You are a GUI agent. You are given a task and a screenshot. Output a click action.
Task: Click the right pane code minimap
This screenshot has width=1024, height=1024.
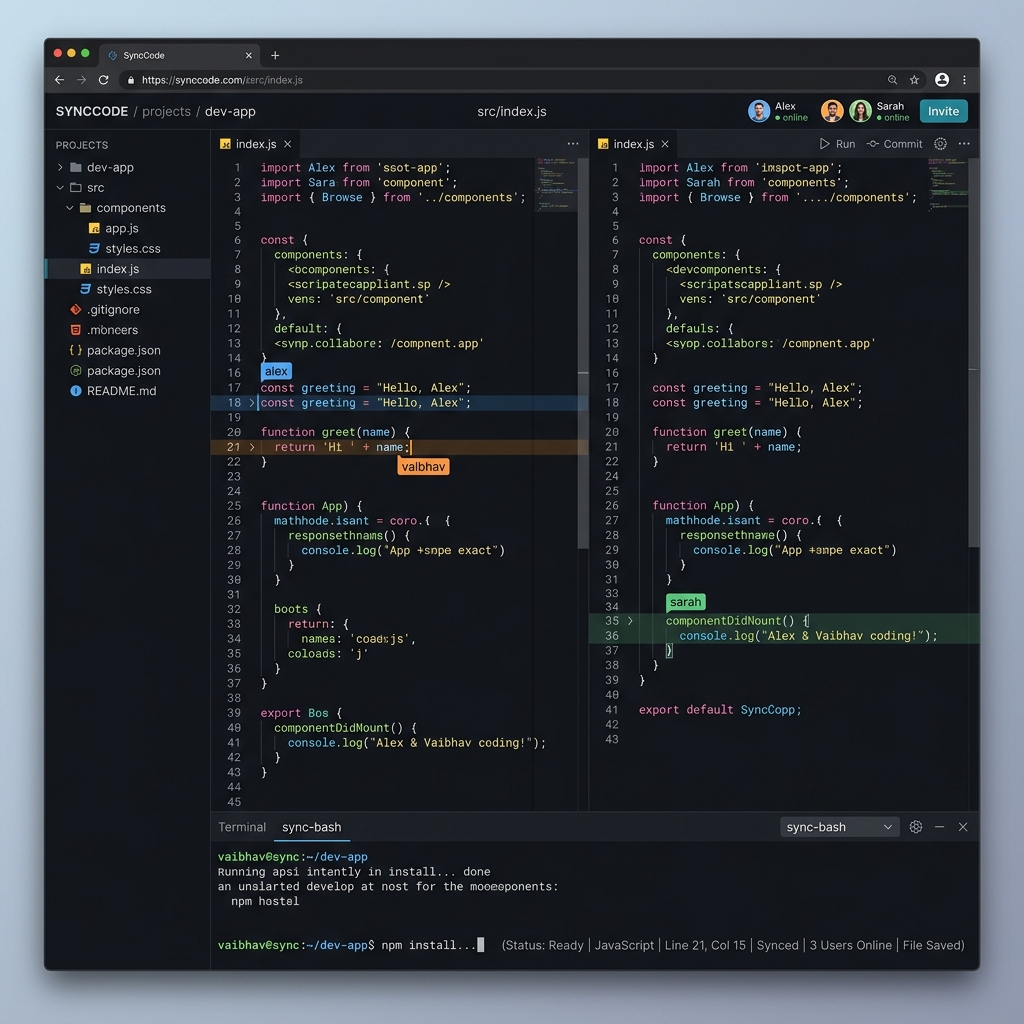point(947,184)
